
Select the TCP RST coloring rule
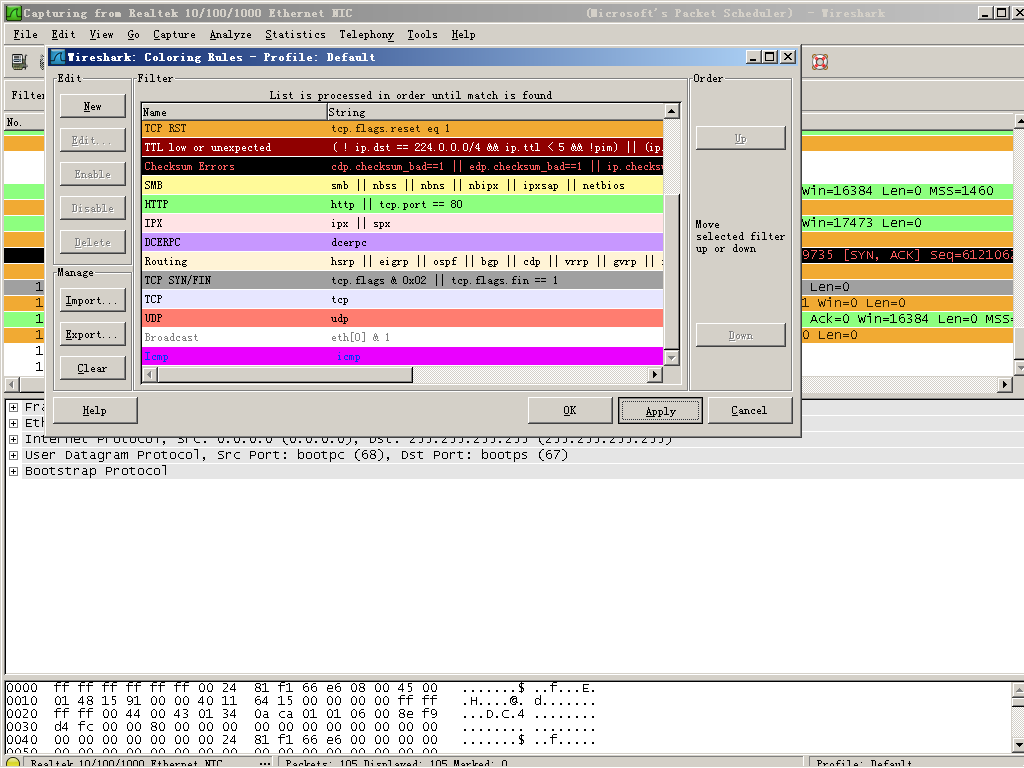(402, 129)
